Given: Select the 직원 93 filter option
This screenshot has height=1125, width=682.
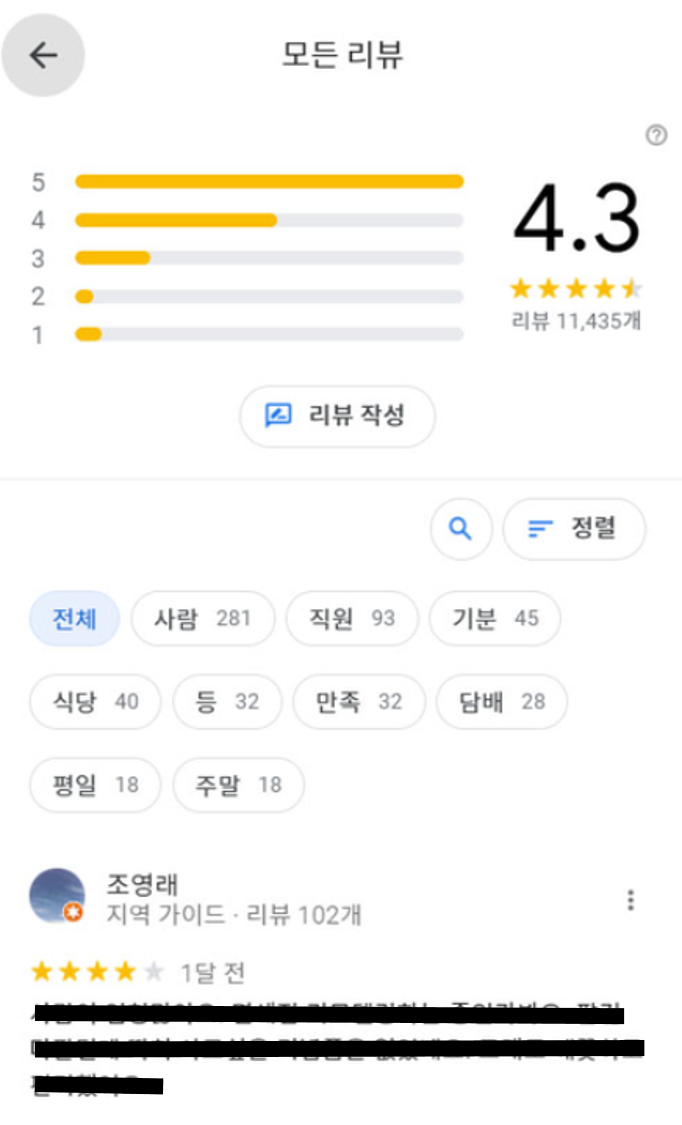Looking at the screenshot, I should click(x=352, y=618).
